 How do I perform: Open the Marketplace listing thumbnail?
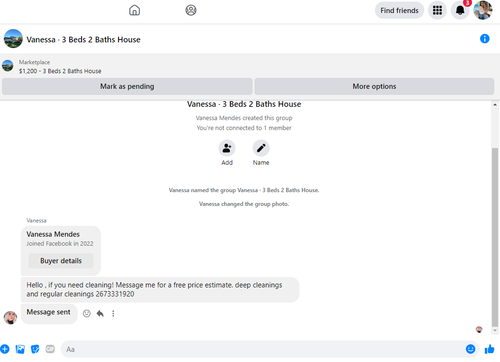[8, 66]
